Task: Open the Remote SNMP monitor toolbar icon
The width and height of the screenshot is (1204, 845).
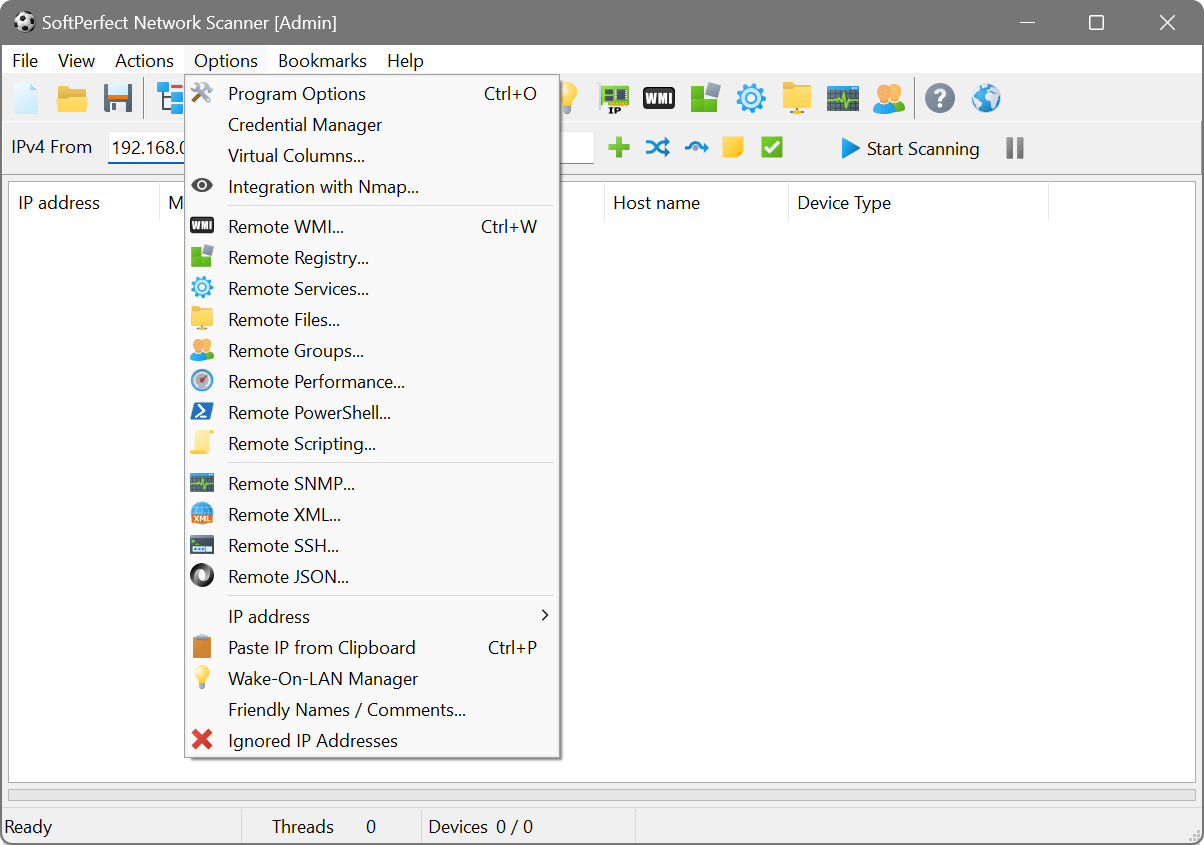Action: coord(842,97)
